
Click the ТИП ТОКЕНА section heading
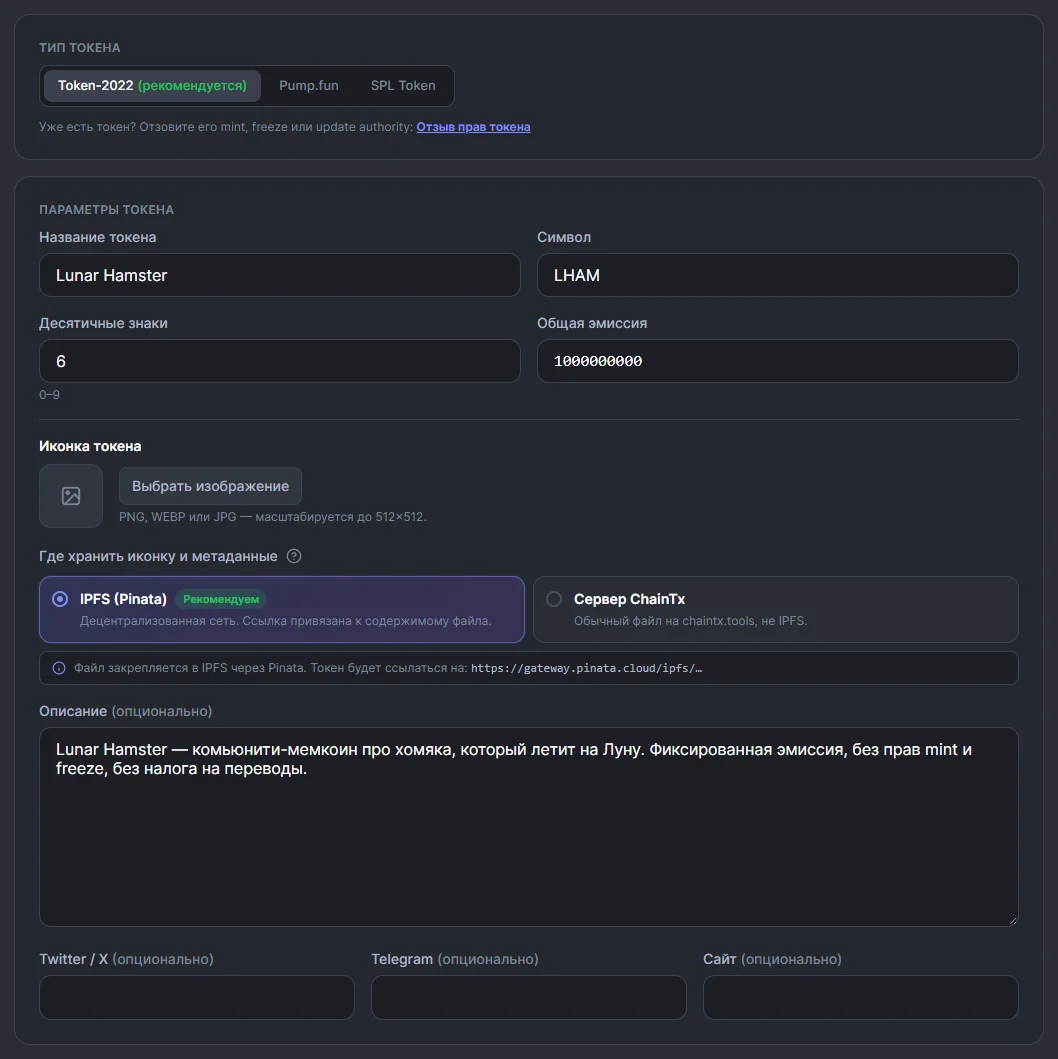point(80,48)
